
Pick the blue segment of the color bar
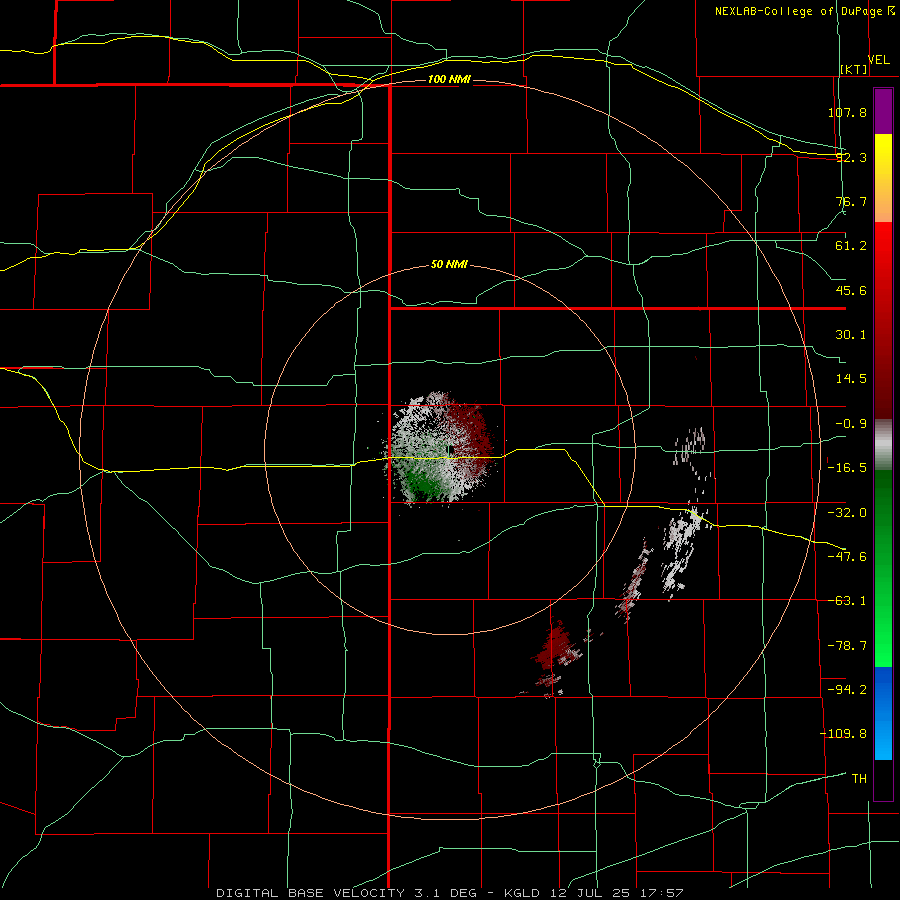(883, 713)
